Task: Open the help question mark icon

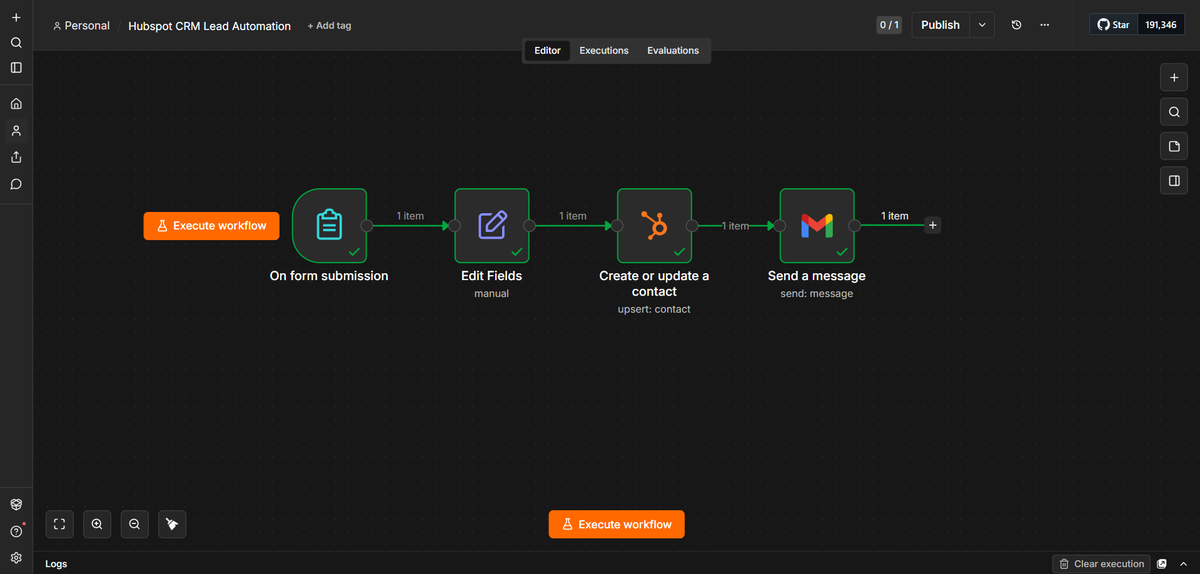Action: click(x=16, y=532)
